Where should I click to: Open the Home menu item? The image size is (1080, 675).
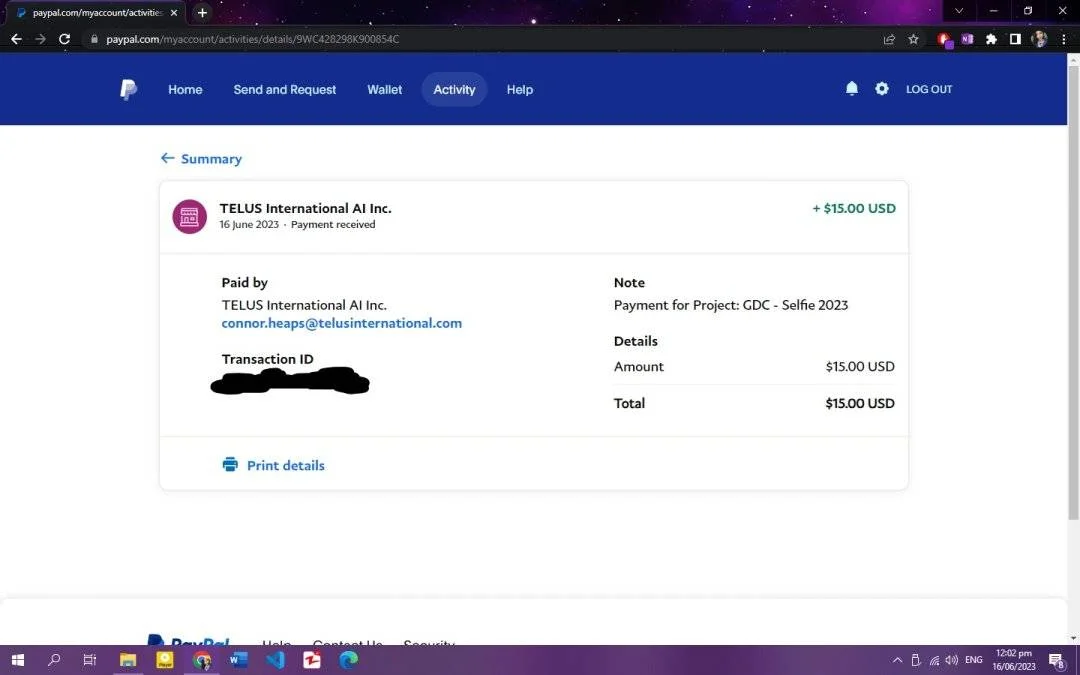pos(185,90)
